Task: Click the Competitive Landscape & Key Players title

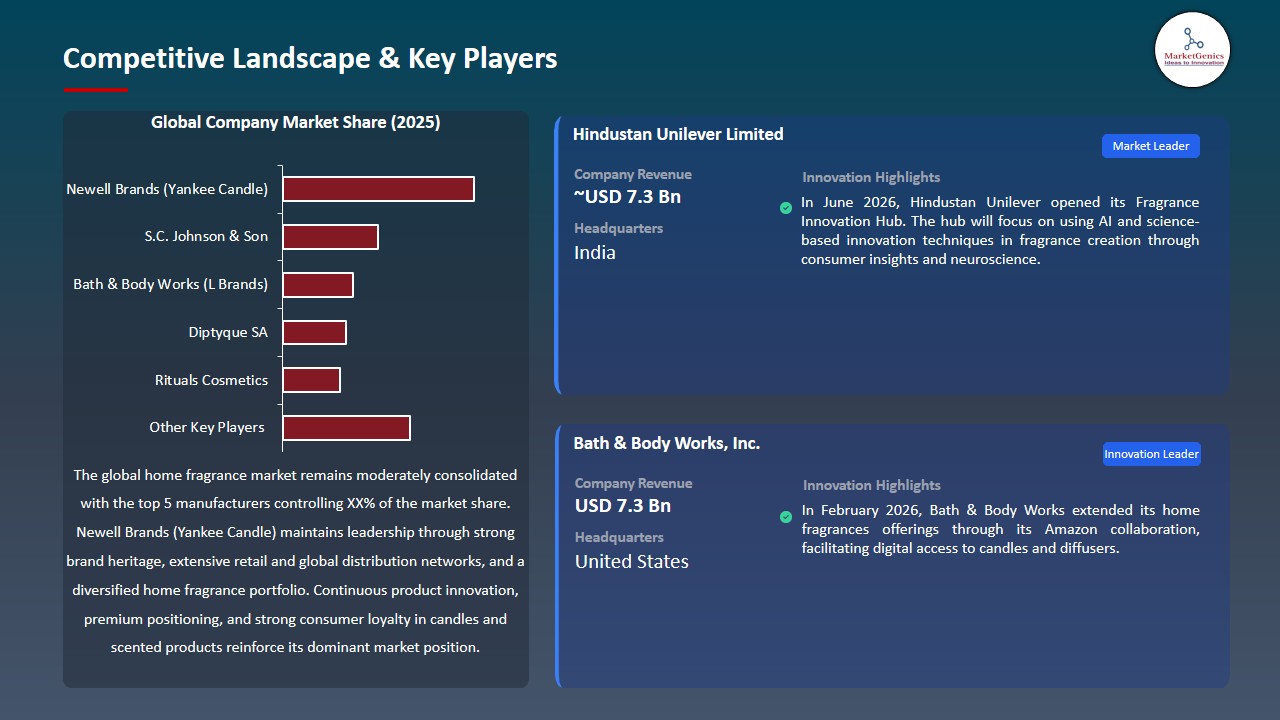Action: 310,58
